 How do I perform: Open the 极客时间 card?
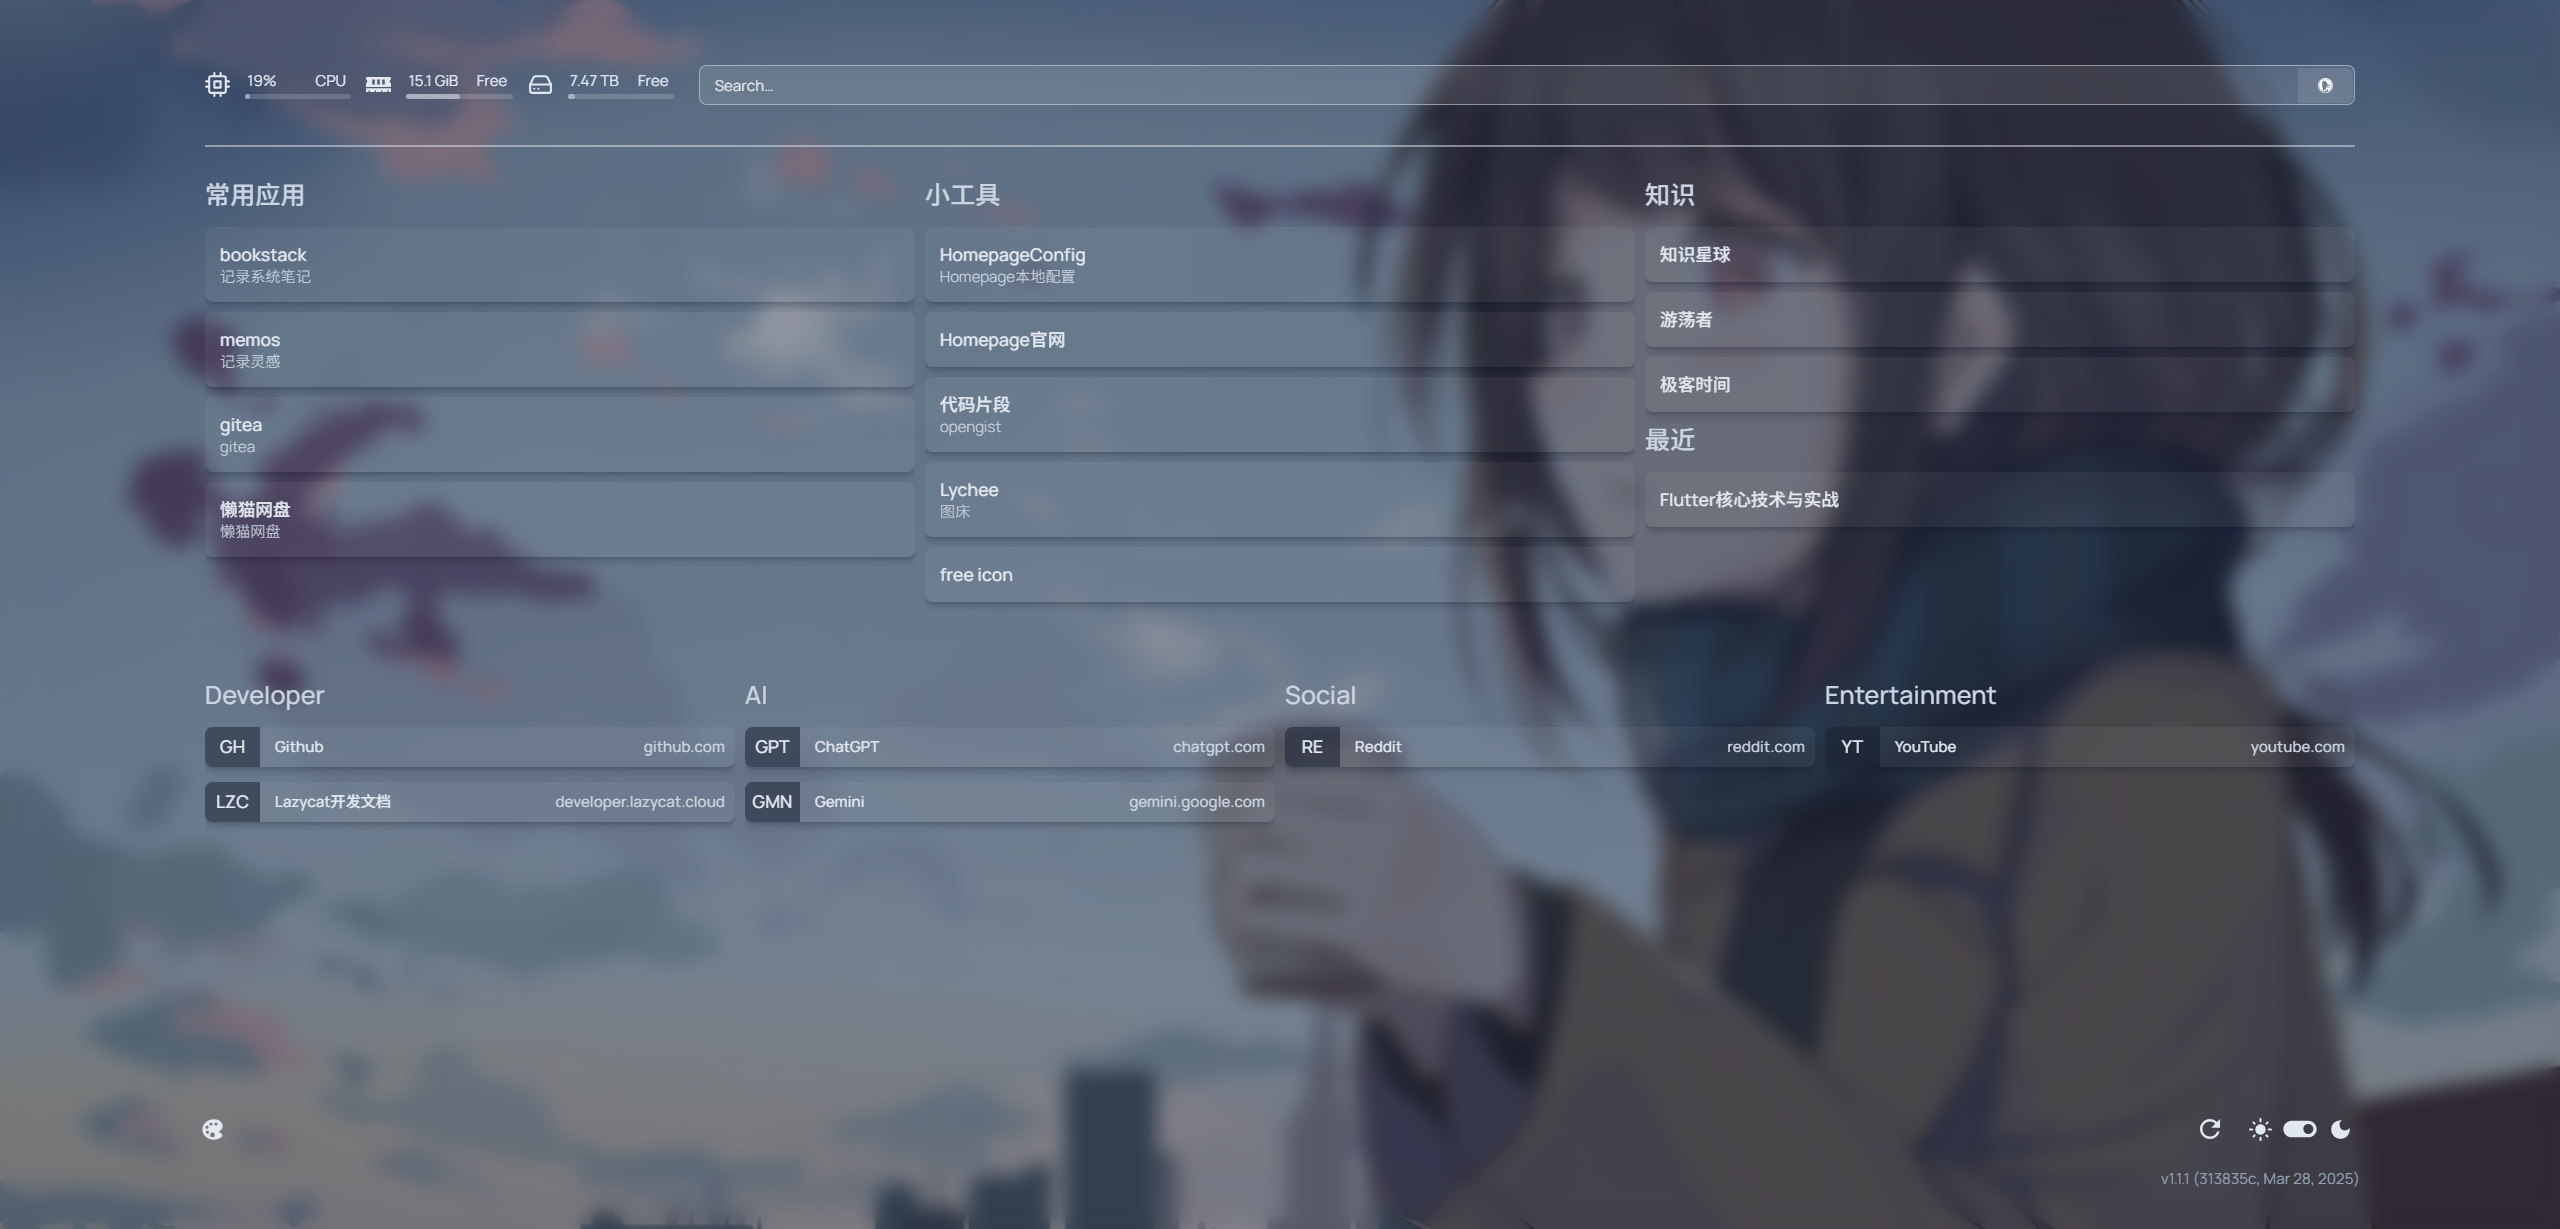tap(2000, 385)
